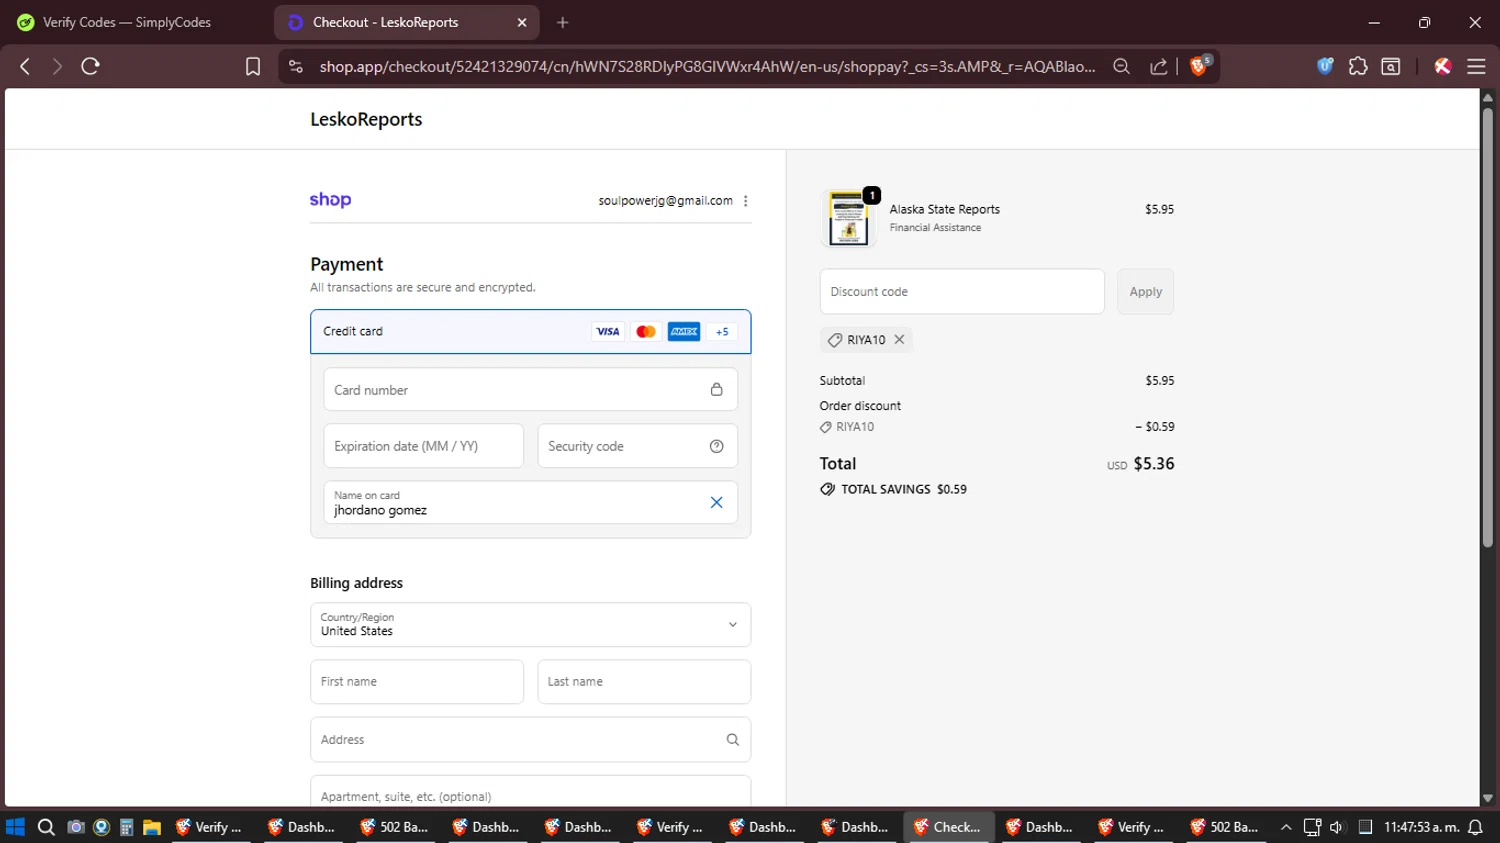Image resolution: width=1500 pixels, height=843 pixels.
Task: Click the share icon in address bar
Action: tap(1158, 66)
